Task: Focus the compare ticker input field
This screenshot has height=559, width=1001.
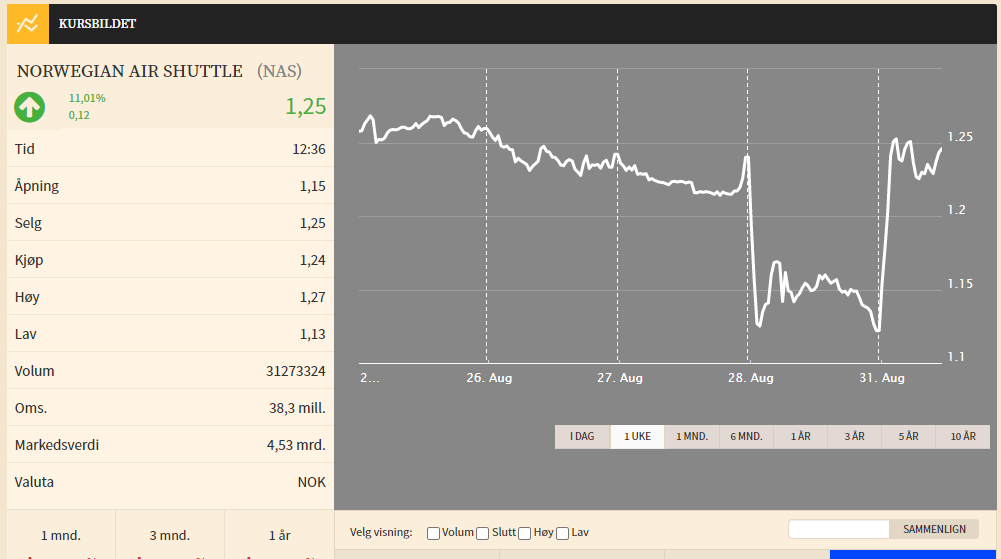Action: [839, 529]
